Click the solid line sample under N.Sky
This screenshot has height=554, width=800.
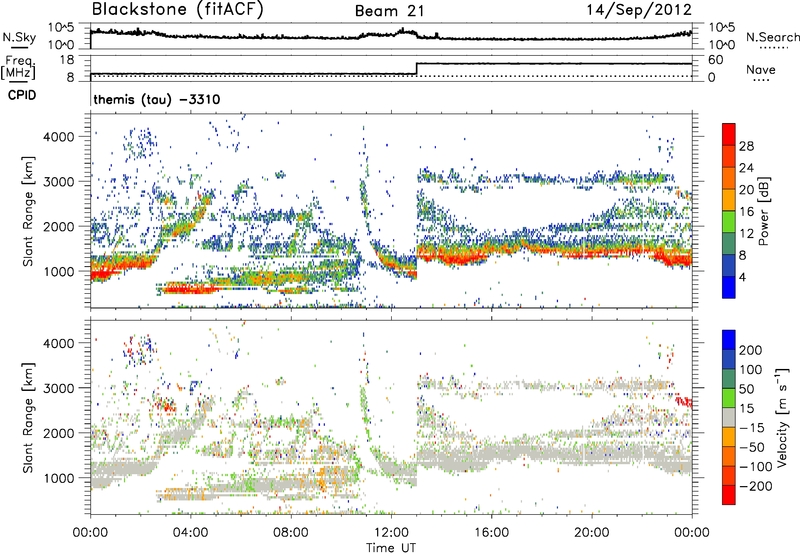[x=19, y=48]
